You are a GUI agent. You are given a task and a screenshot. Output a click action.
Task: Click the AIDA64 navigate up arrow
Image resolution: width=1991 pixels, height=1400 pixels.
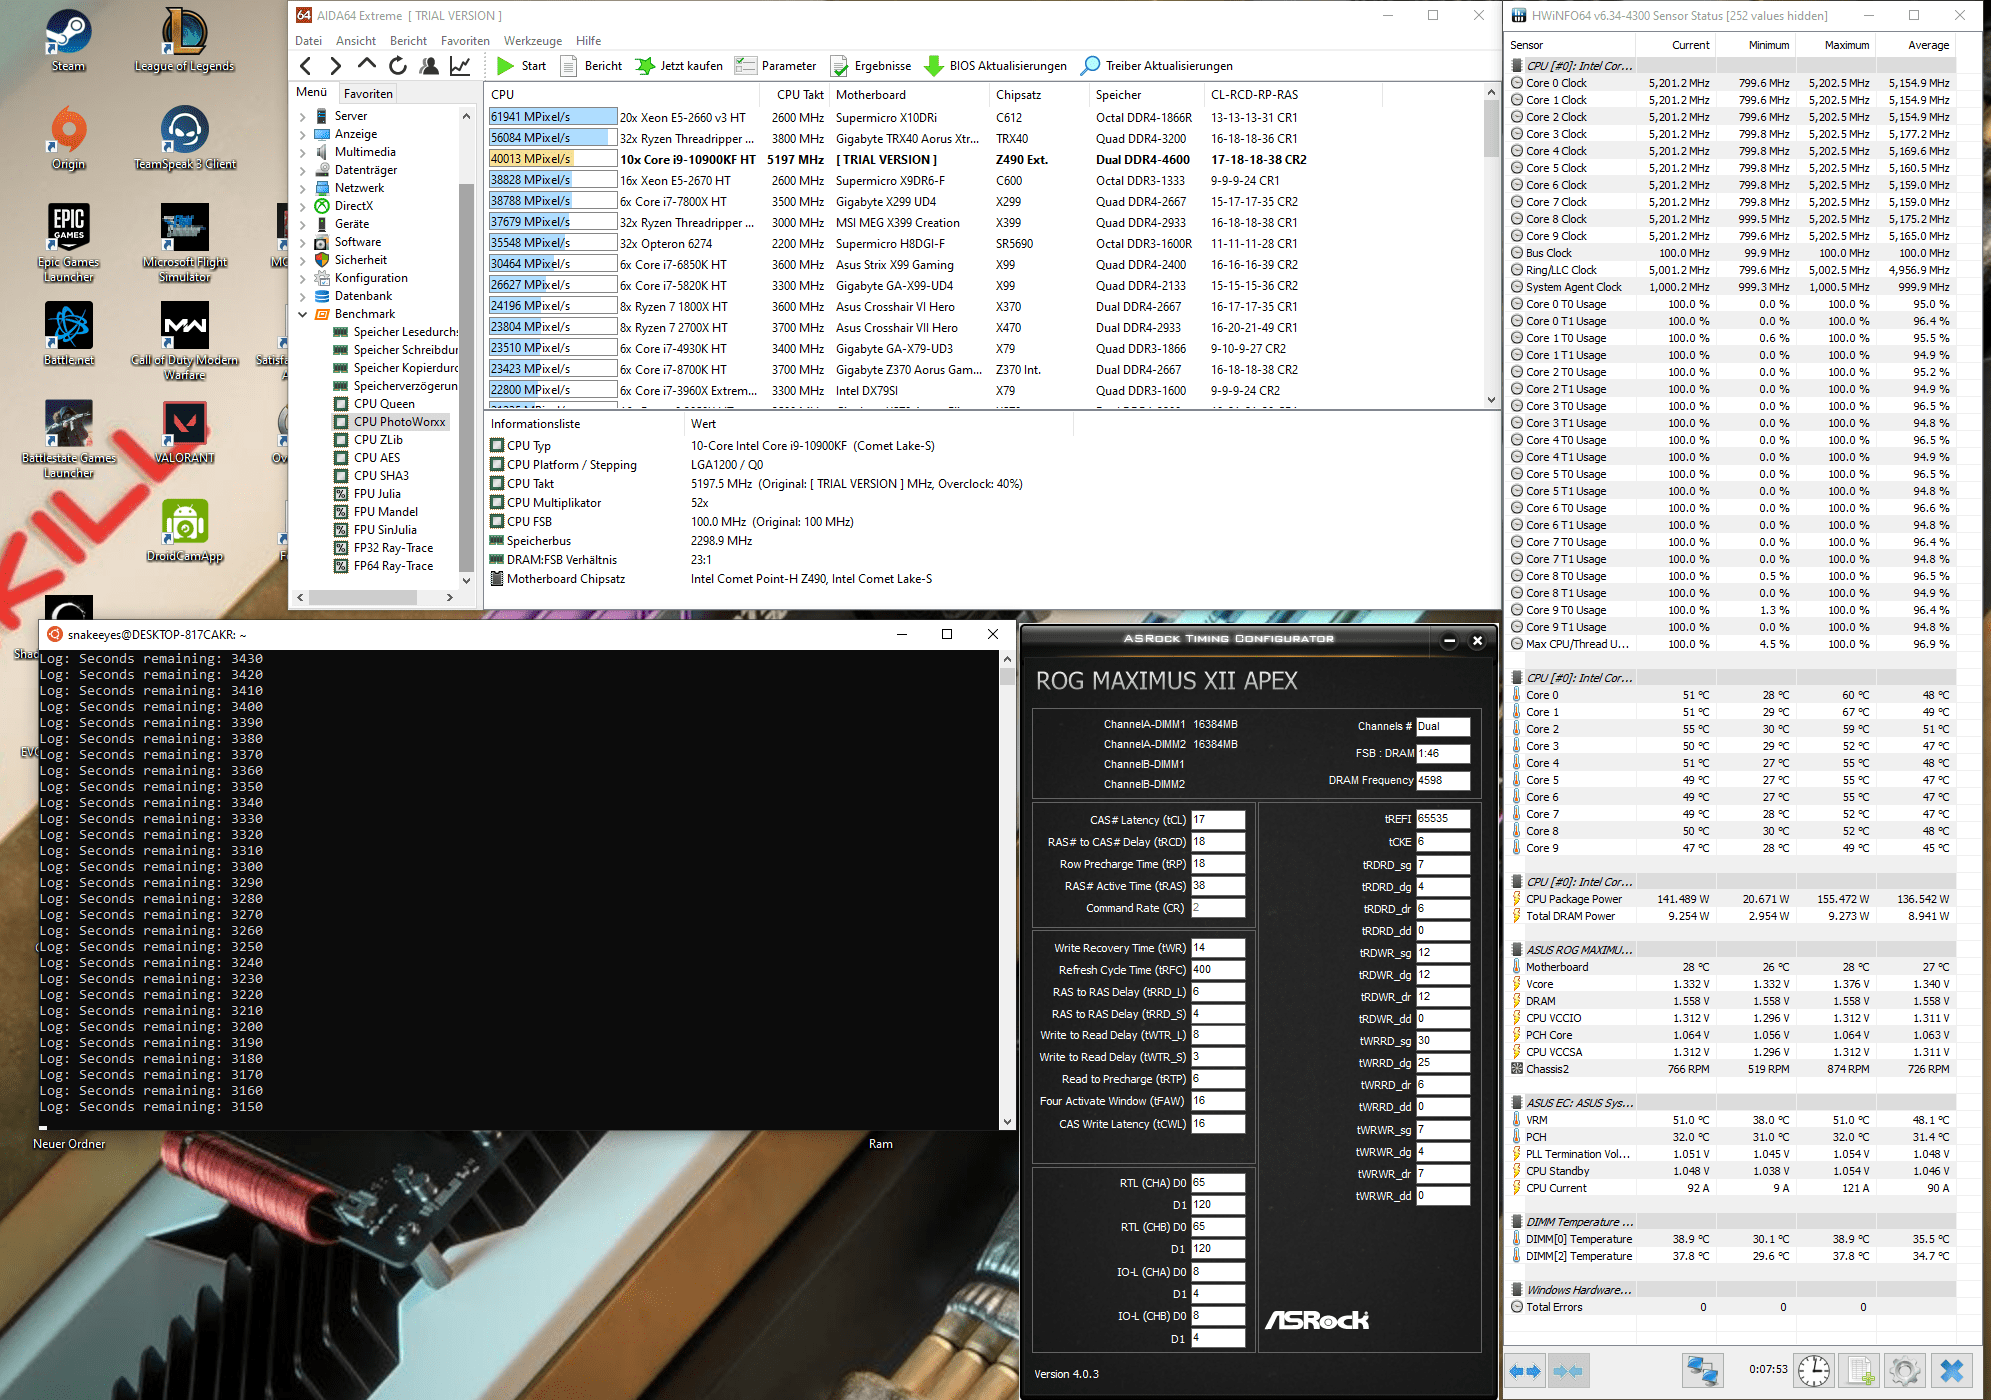(367, 65)
